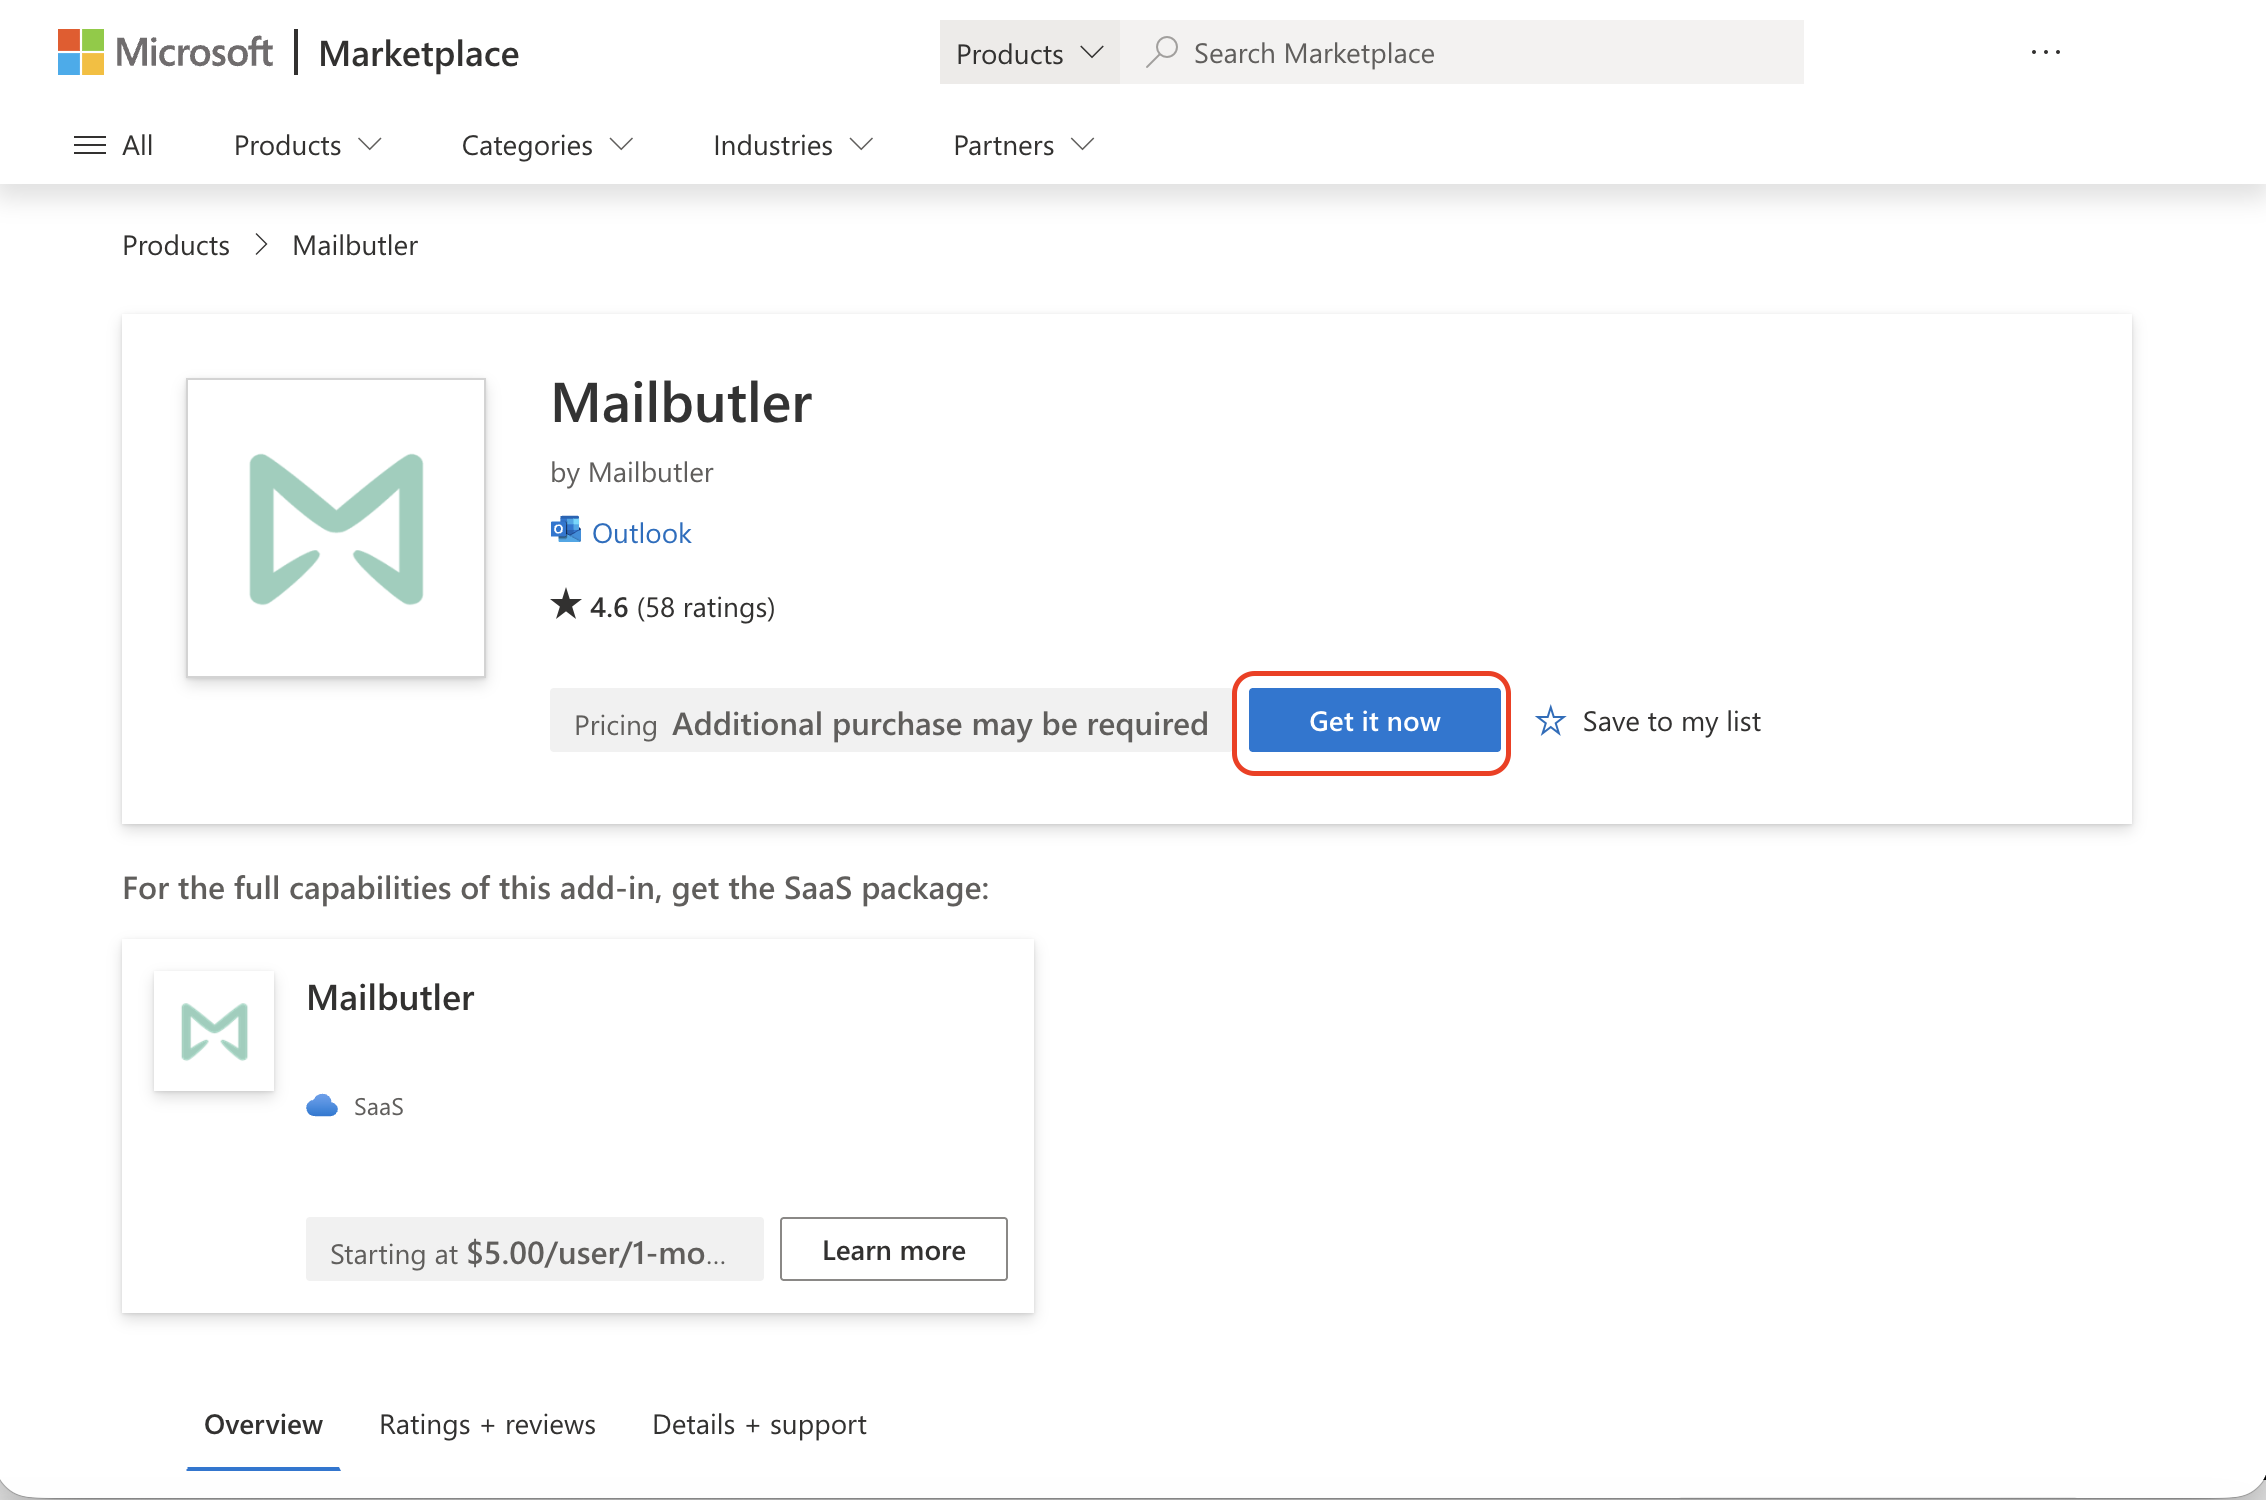Click the Mailbutler main heading
Image resolution: width=2266 pixels, height=1500 pixels.
coord(682,403)
